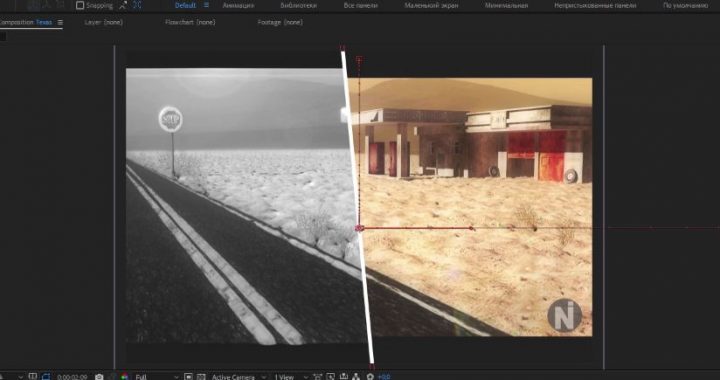
Task: Select the Минимальная workspace
Action: click(x=506, y=6)
